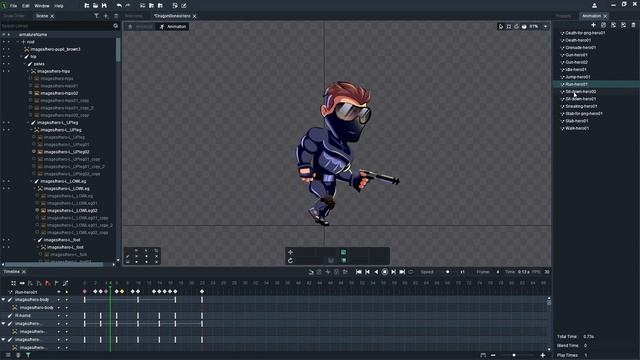Click the undo arrow in top toolbar

pos(119,6)
